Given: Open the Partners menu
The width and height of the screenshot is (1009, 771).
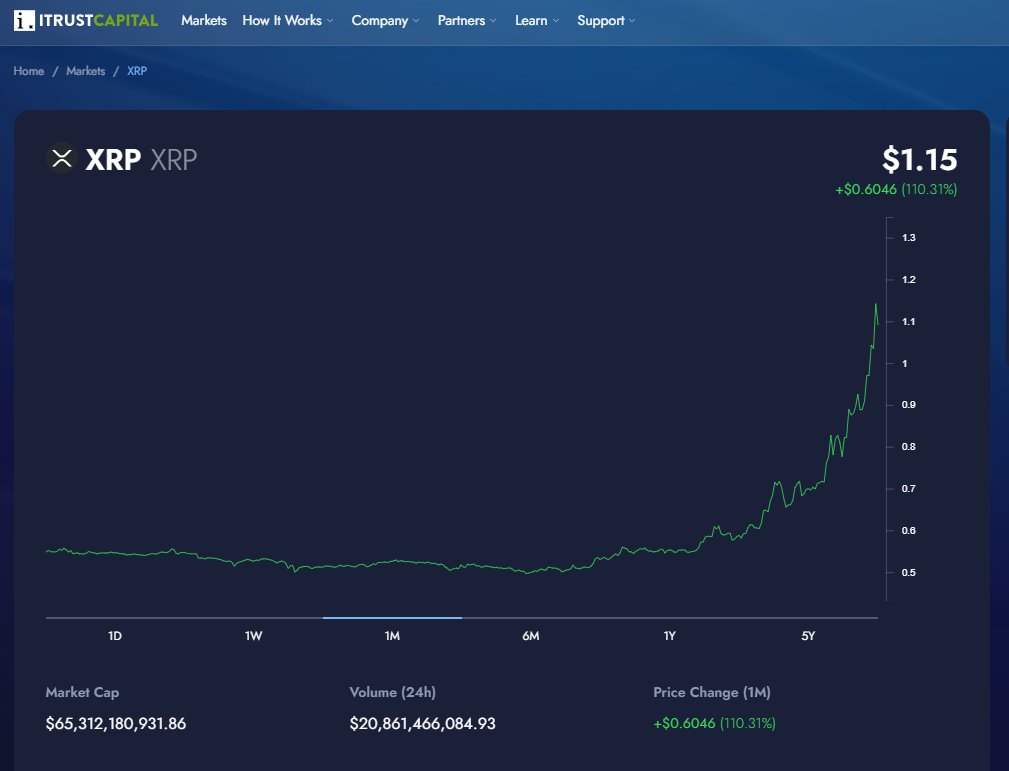Looking at the screenshot, I should point(461,21).
